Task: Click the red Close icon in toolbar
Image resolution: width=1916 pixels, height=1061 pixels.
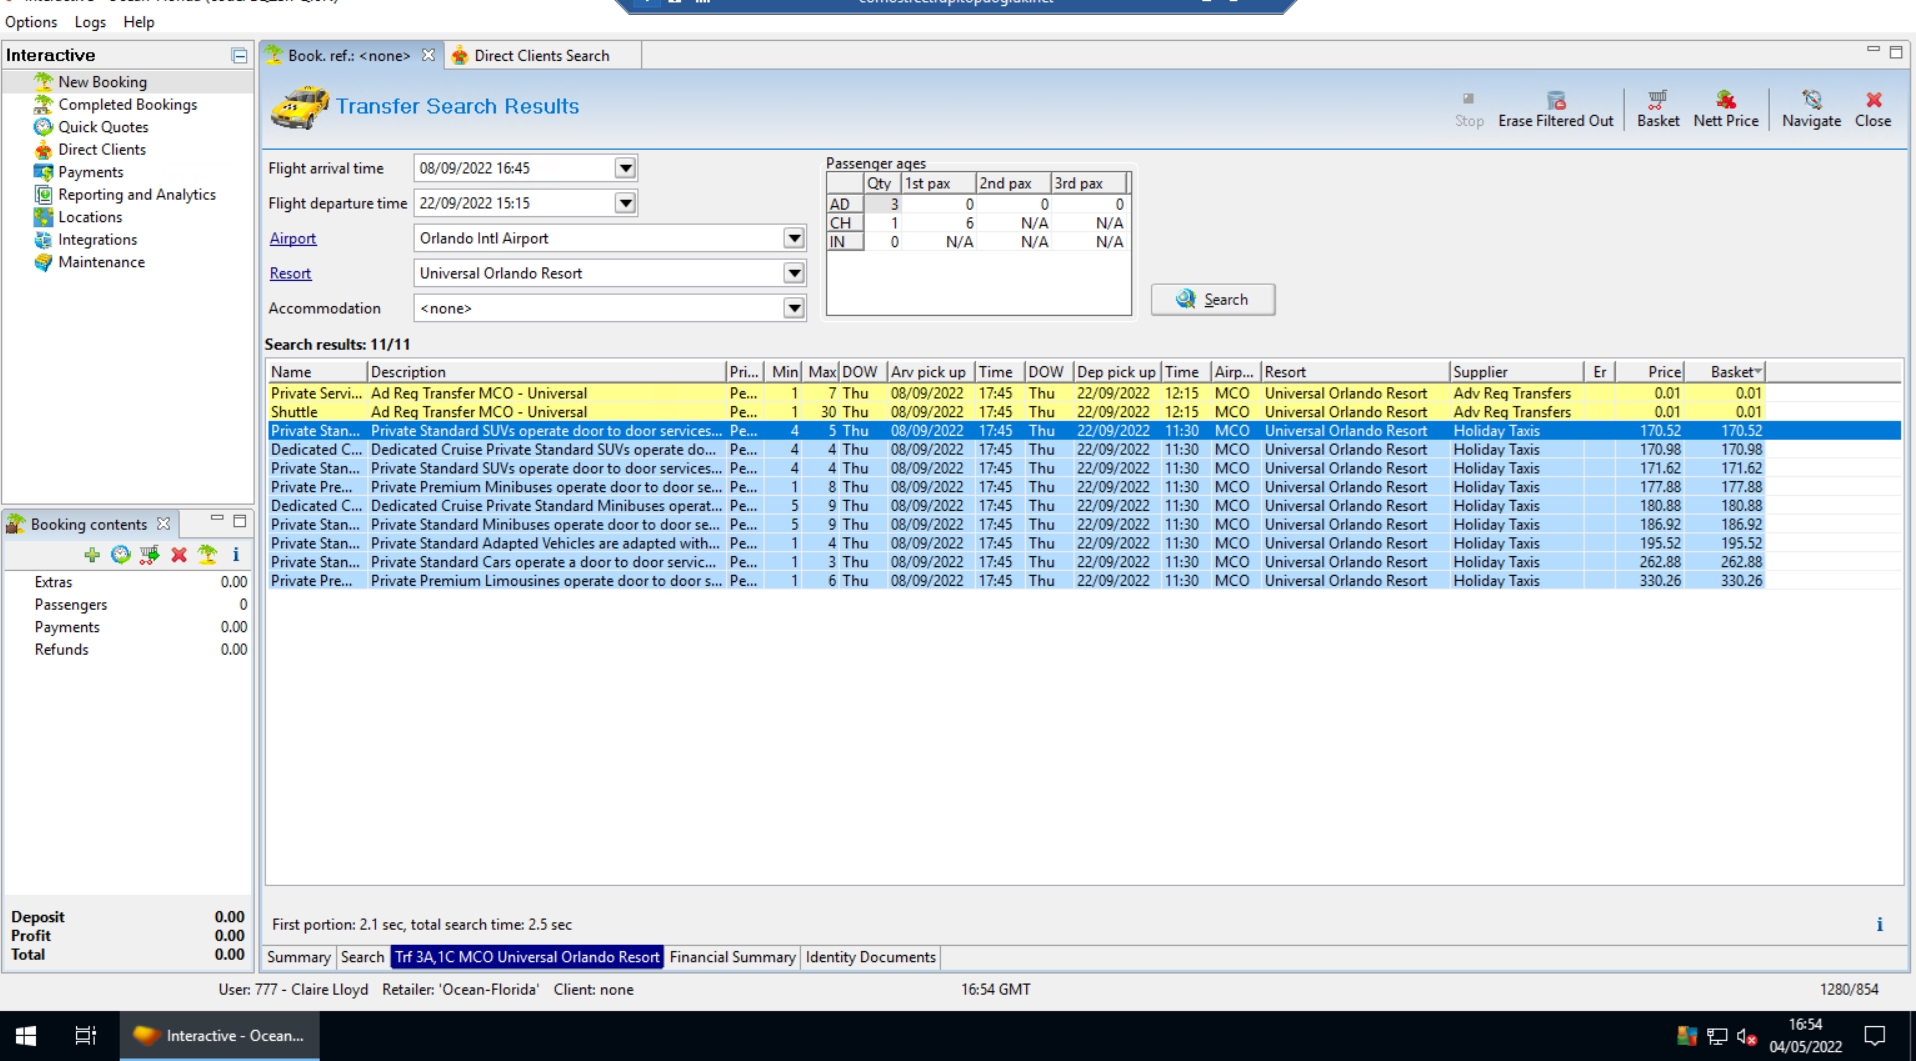Action: click(x=1873, y=109)
